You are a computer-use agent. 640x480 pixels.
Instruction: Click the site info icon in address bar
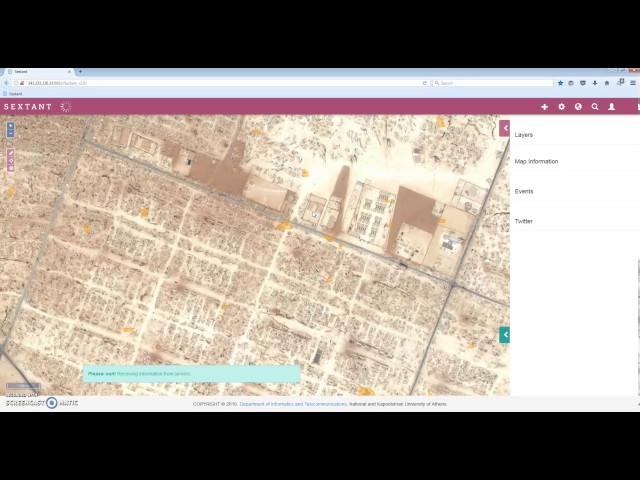point(16,83)
